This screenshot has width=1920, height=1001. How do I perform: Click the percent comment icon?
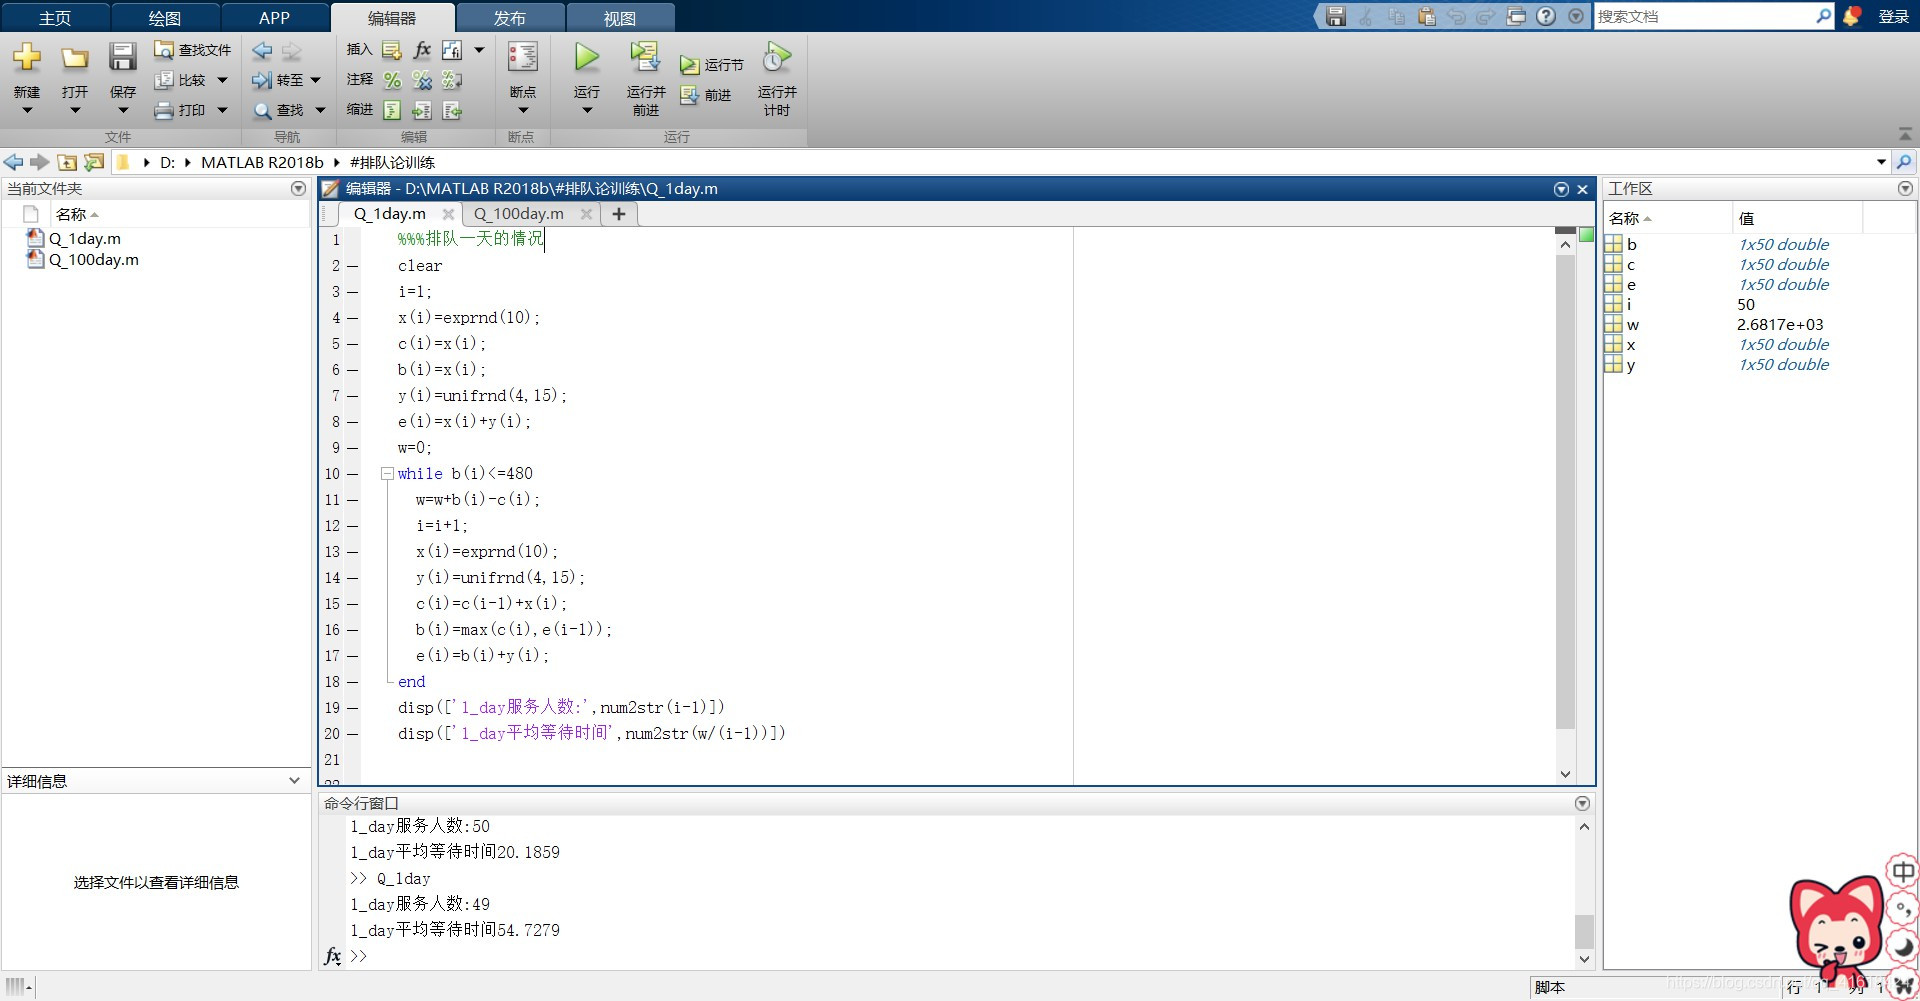click(x=393, y=80)
